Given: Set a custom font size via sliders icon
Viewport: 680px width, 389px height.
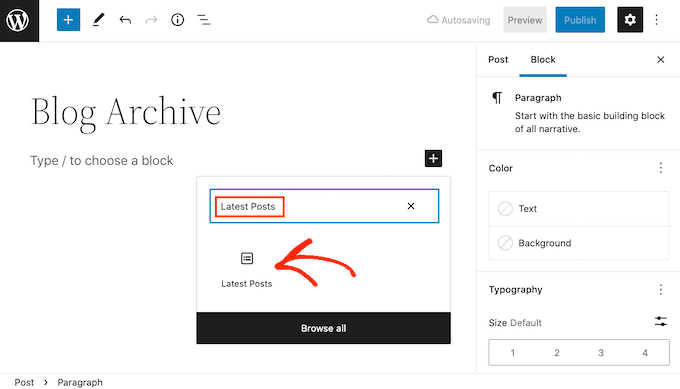Looking at the screenshot, I should click(660, 322).
